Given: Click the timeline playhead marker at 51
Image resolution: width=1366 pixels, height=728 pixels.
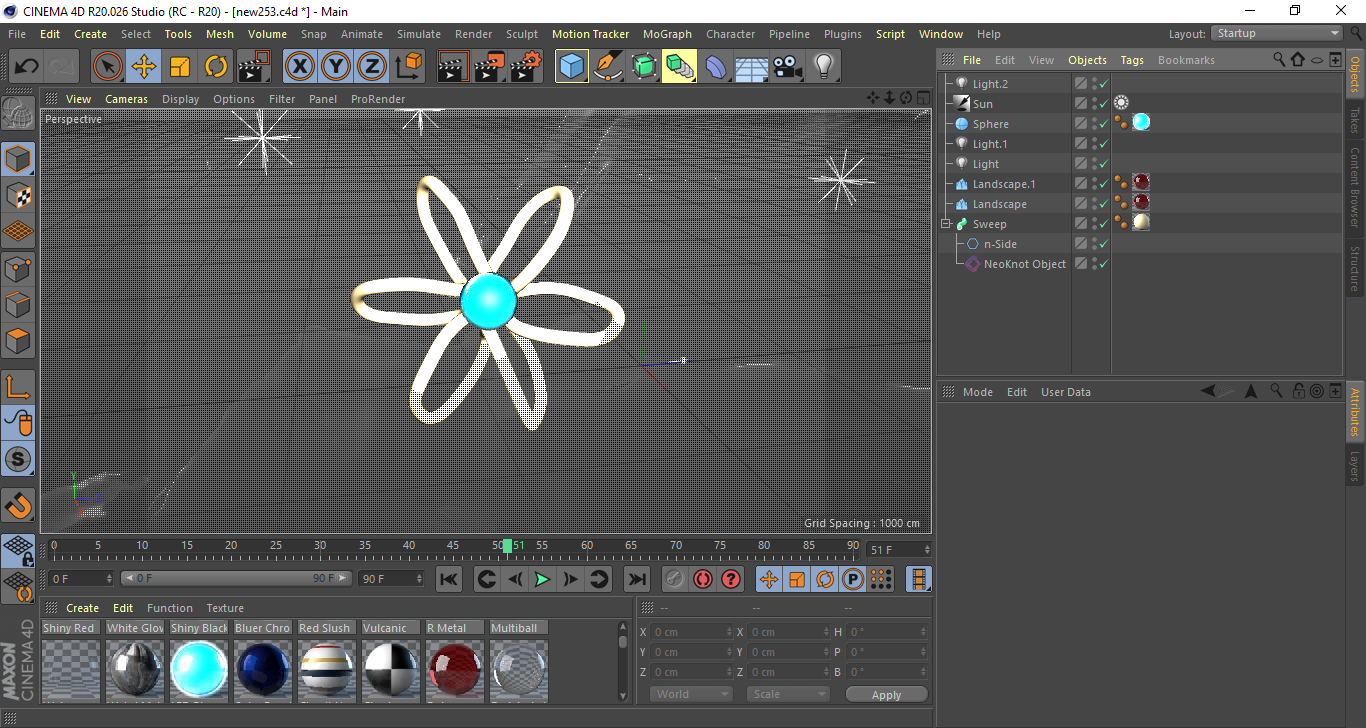Looking at the screenshot, I should coord(508,546).
